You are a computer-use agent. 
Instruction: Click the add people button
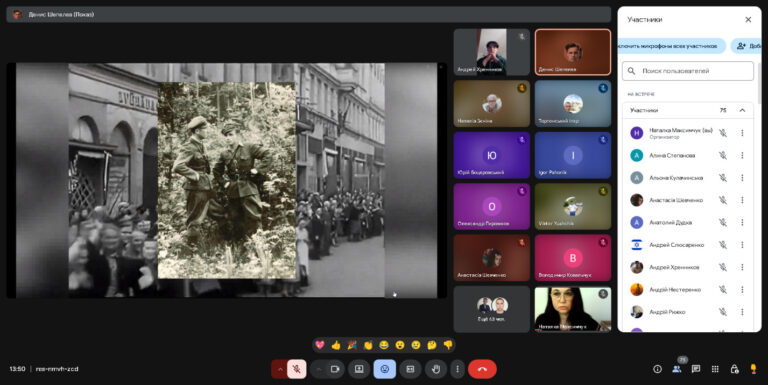click(746, 46)
